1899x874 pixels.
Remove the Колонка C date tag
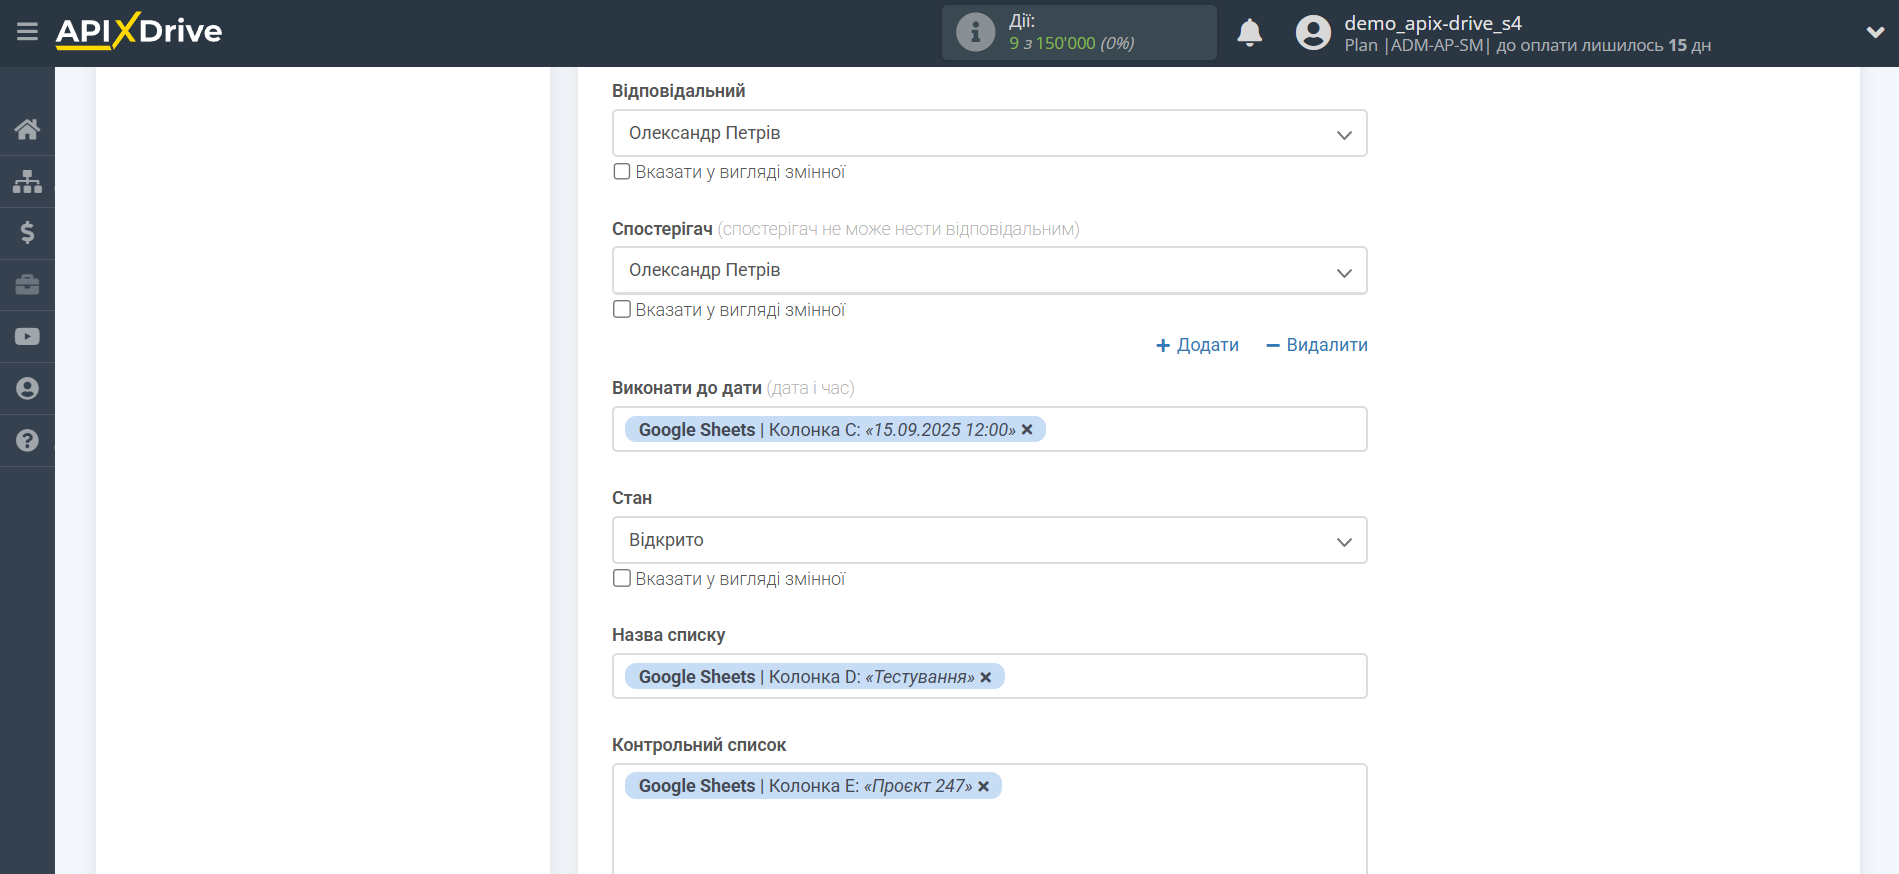[x=1027, y=430]
